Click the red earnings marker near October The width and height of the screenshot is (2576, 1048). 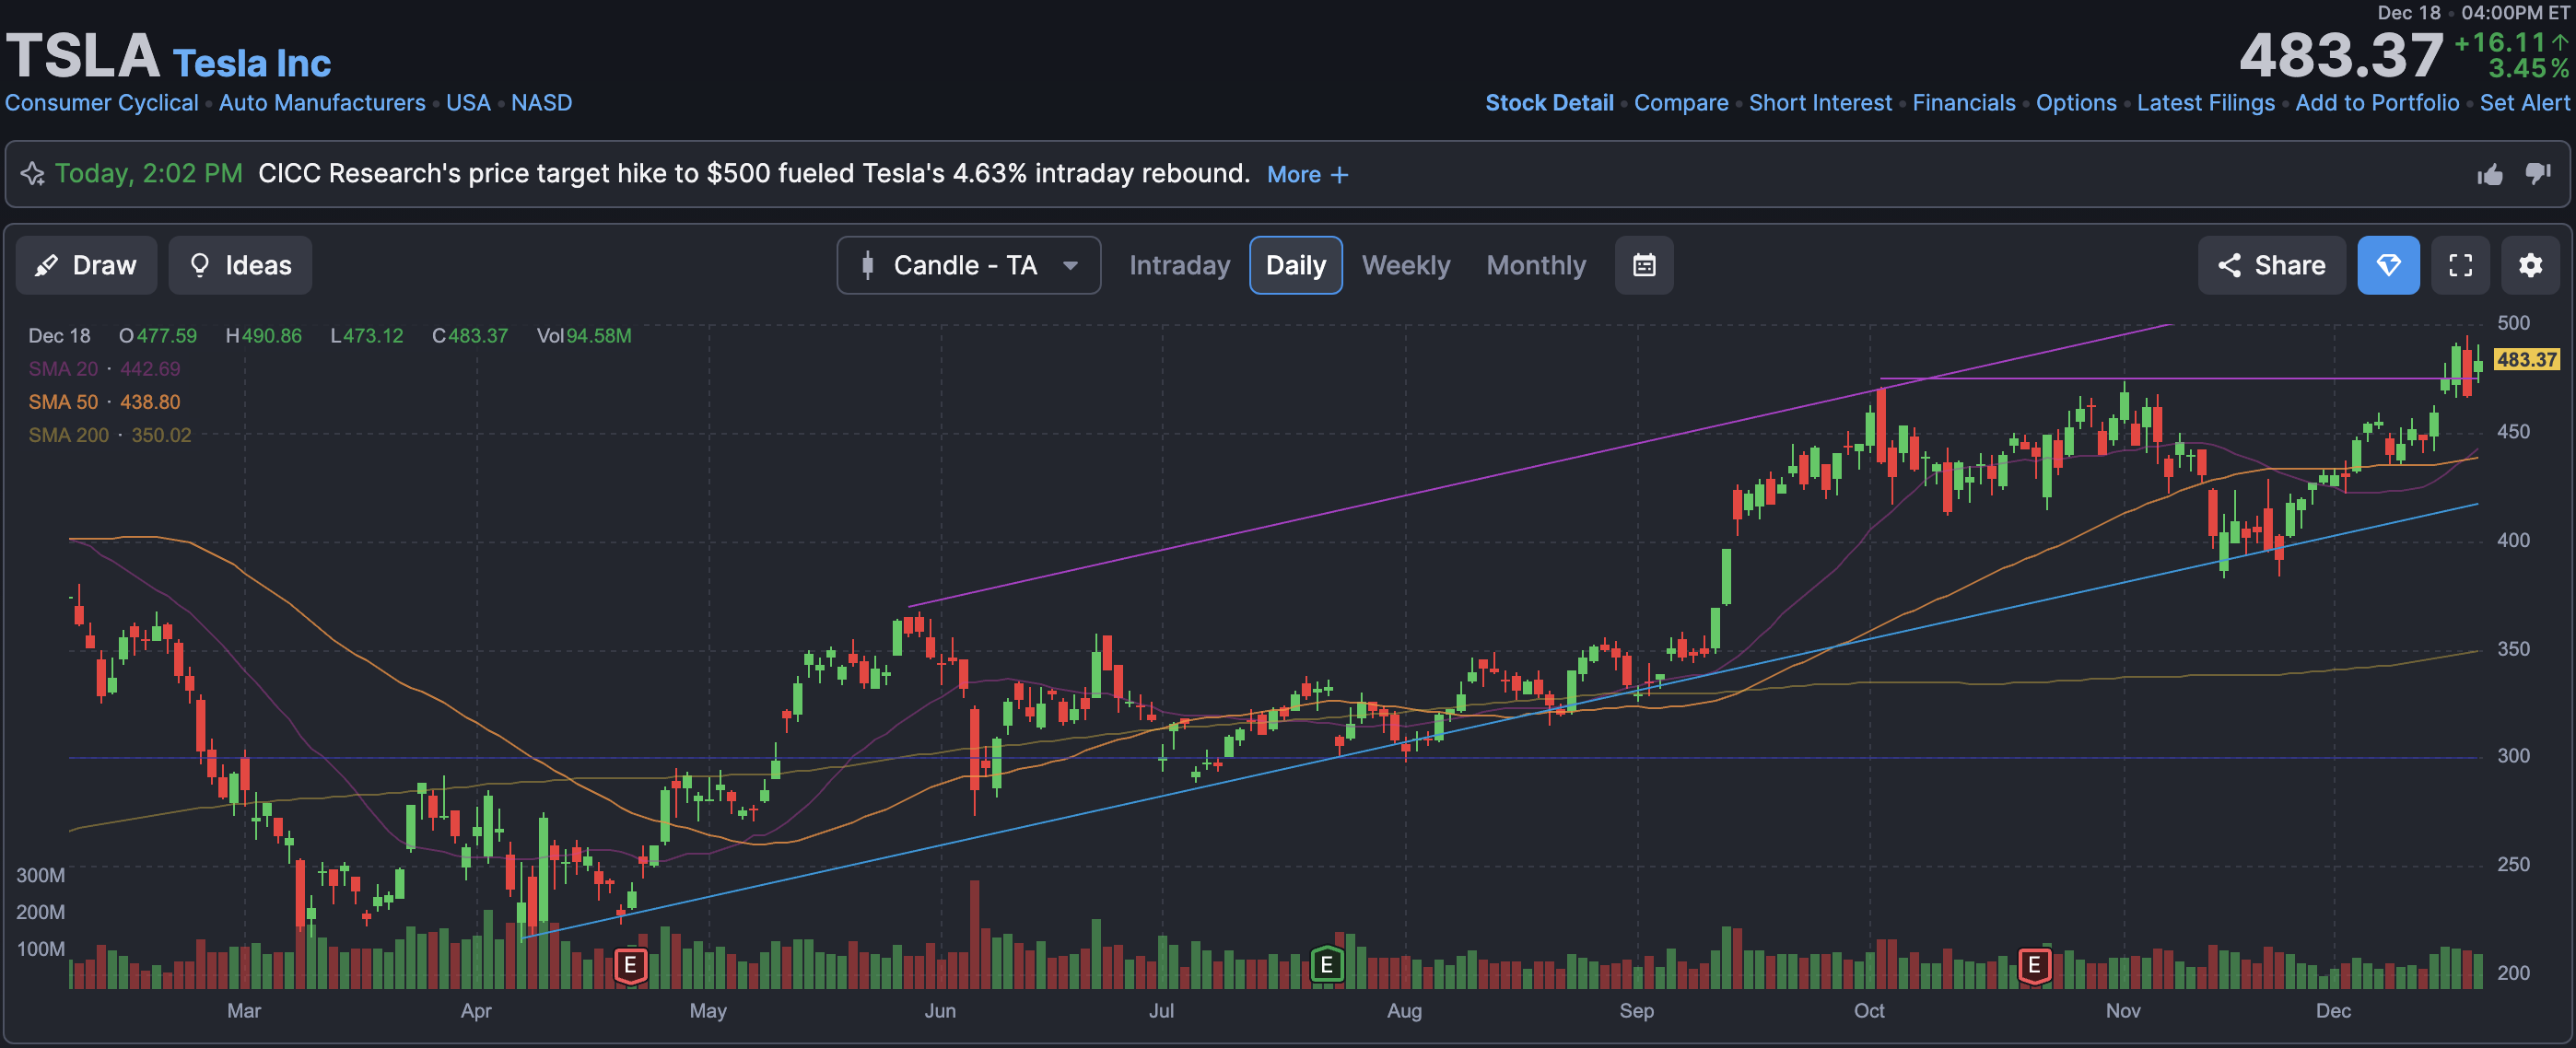(x=2034, y=965)
